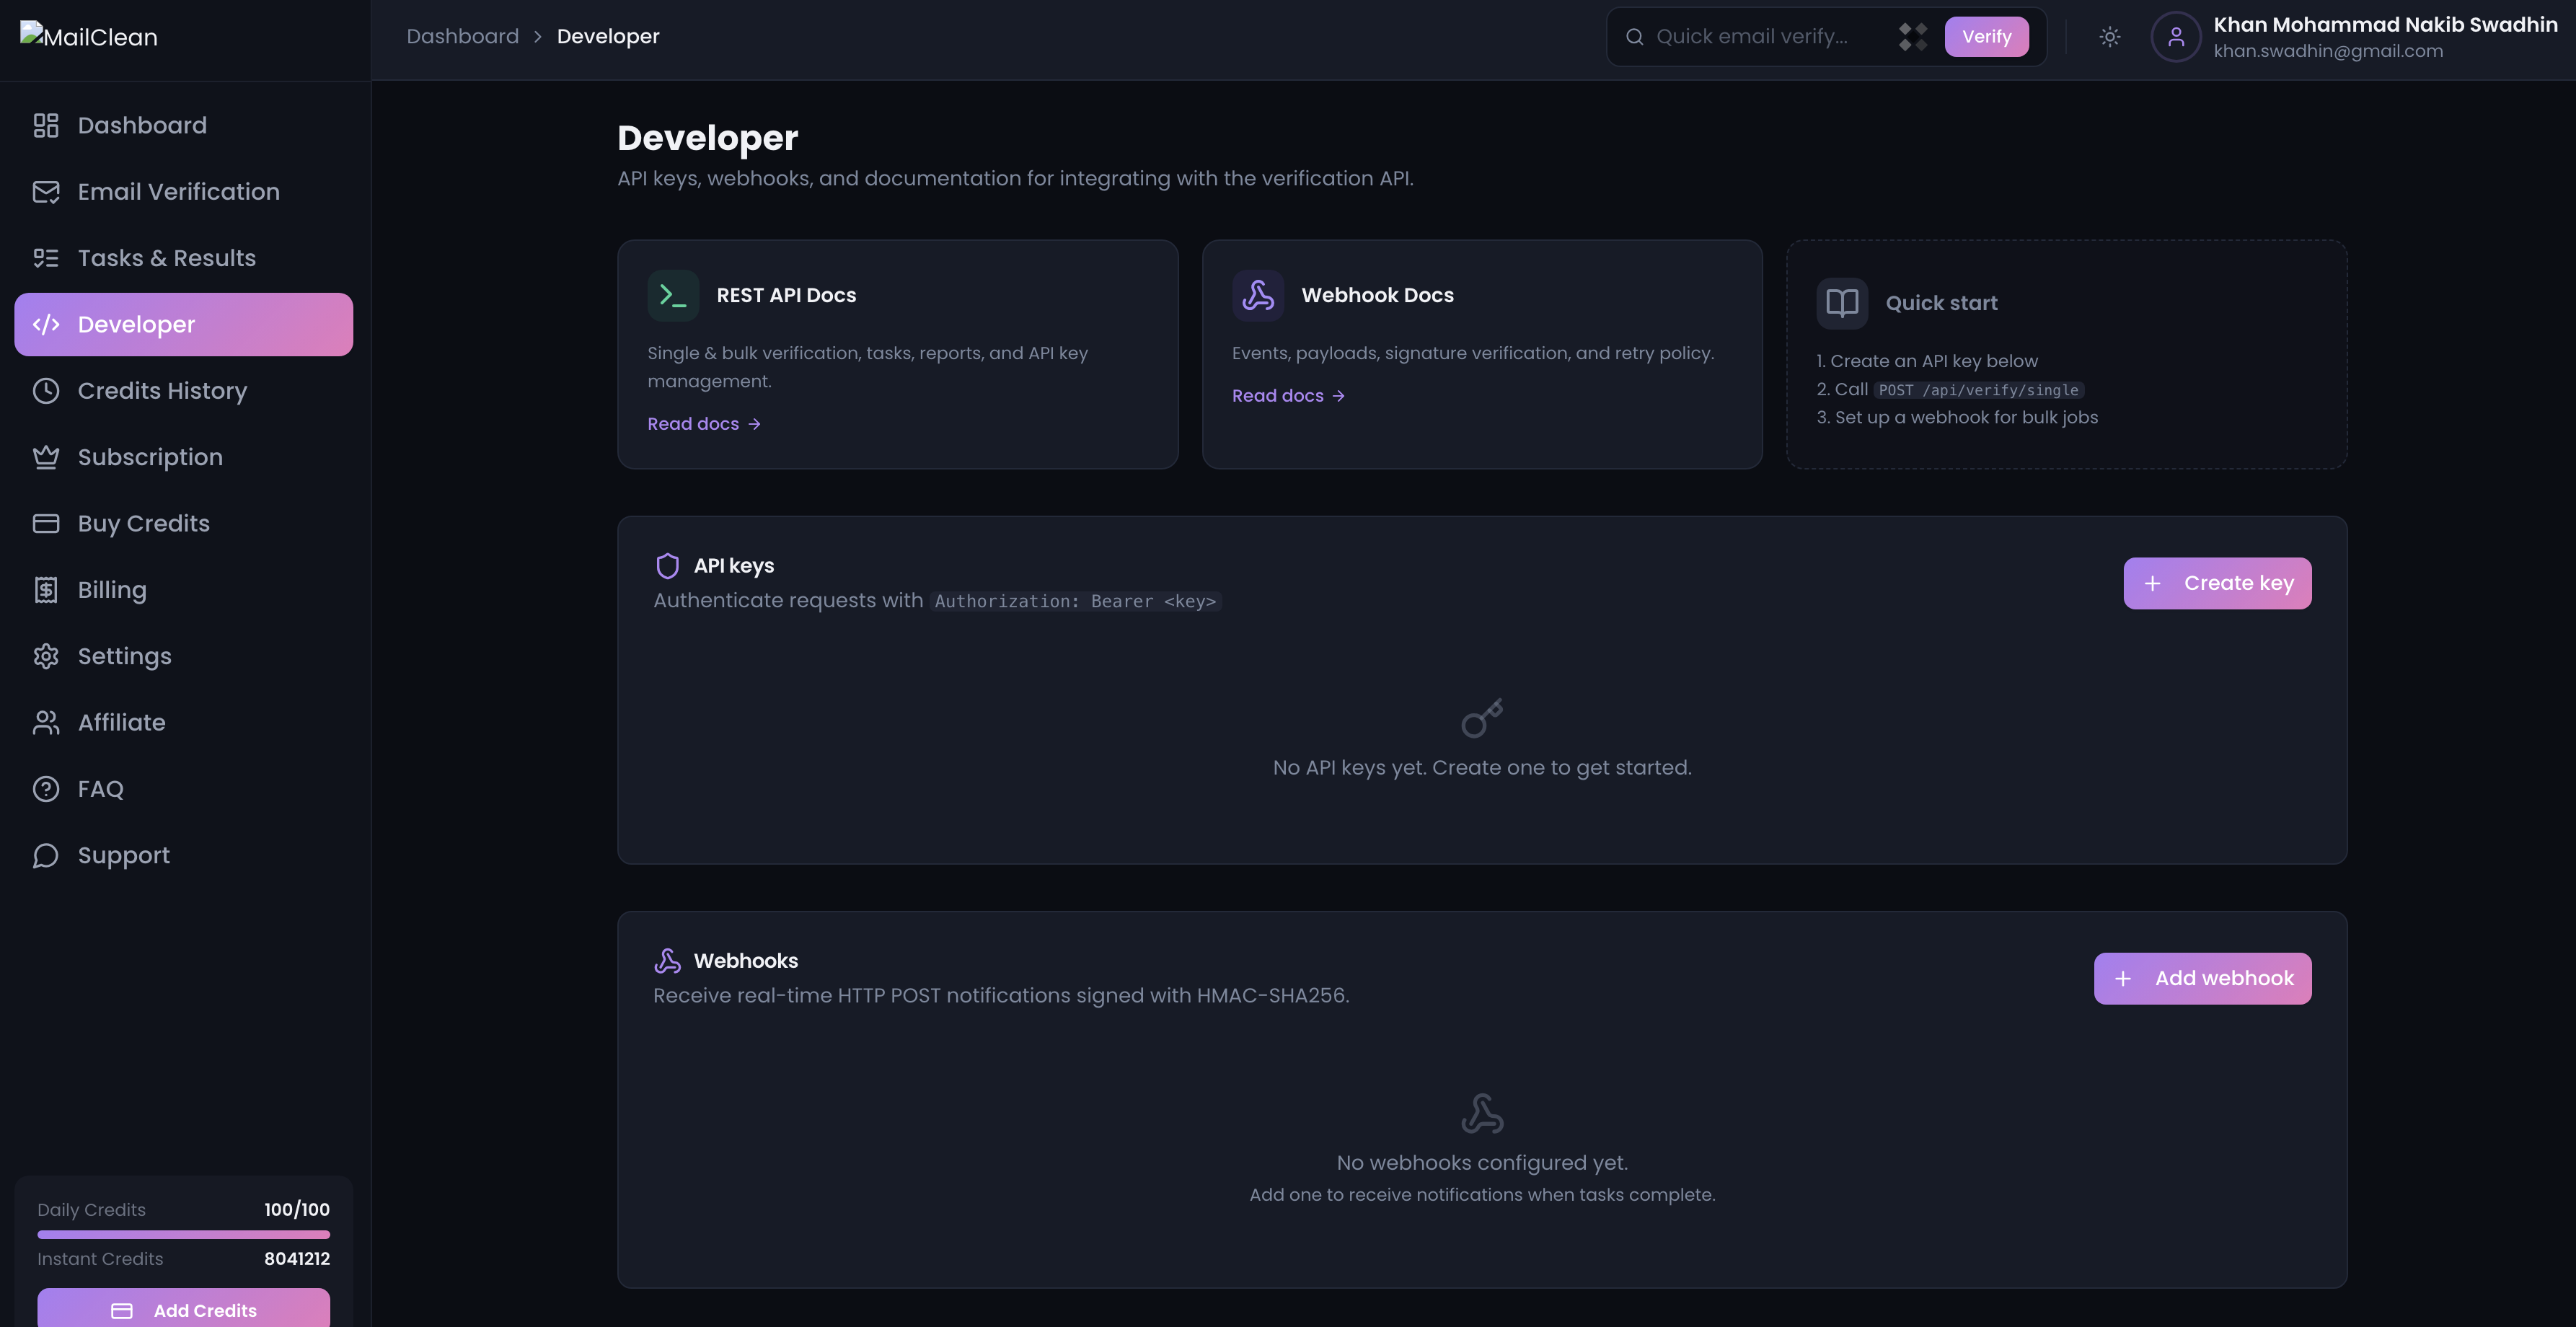The width and height of the screenshot is (2576, 1327).
Task: Click the Daily Credits progress bar
Action: click(183, 1235)
